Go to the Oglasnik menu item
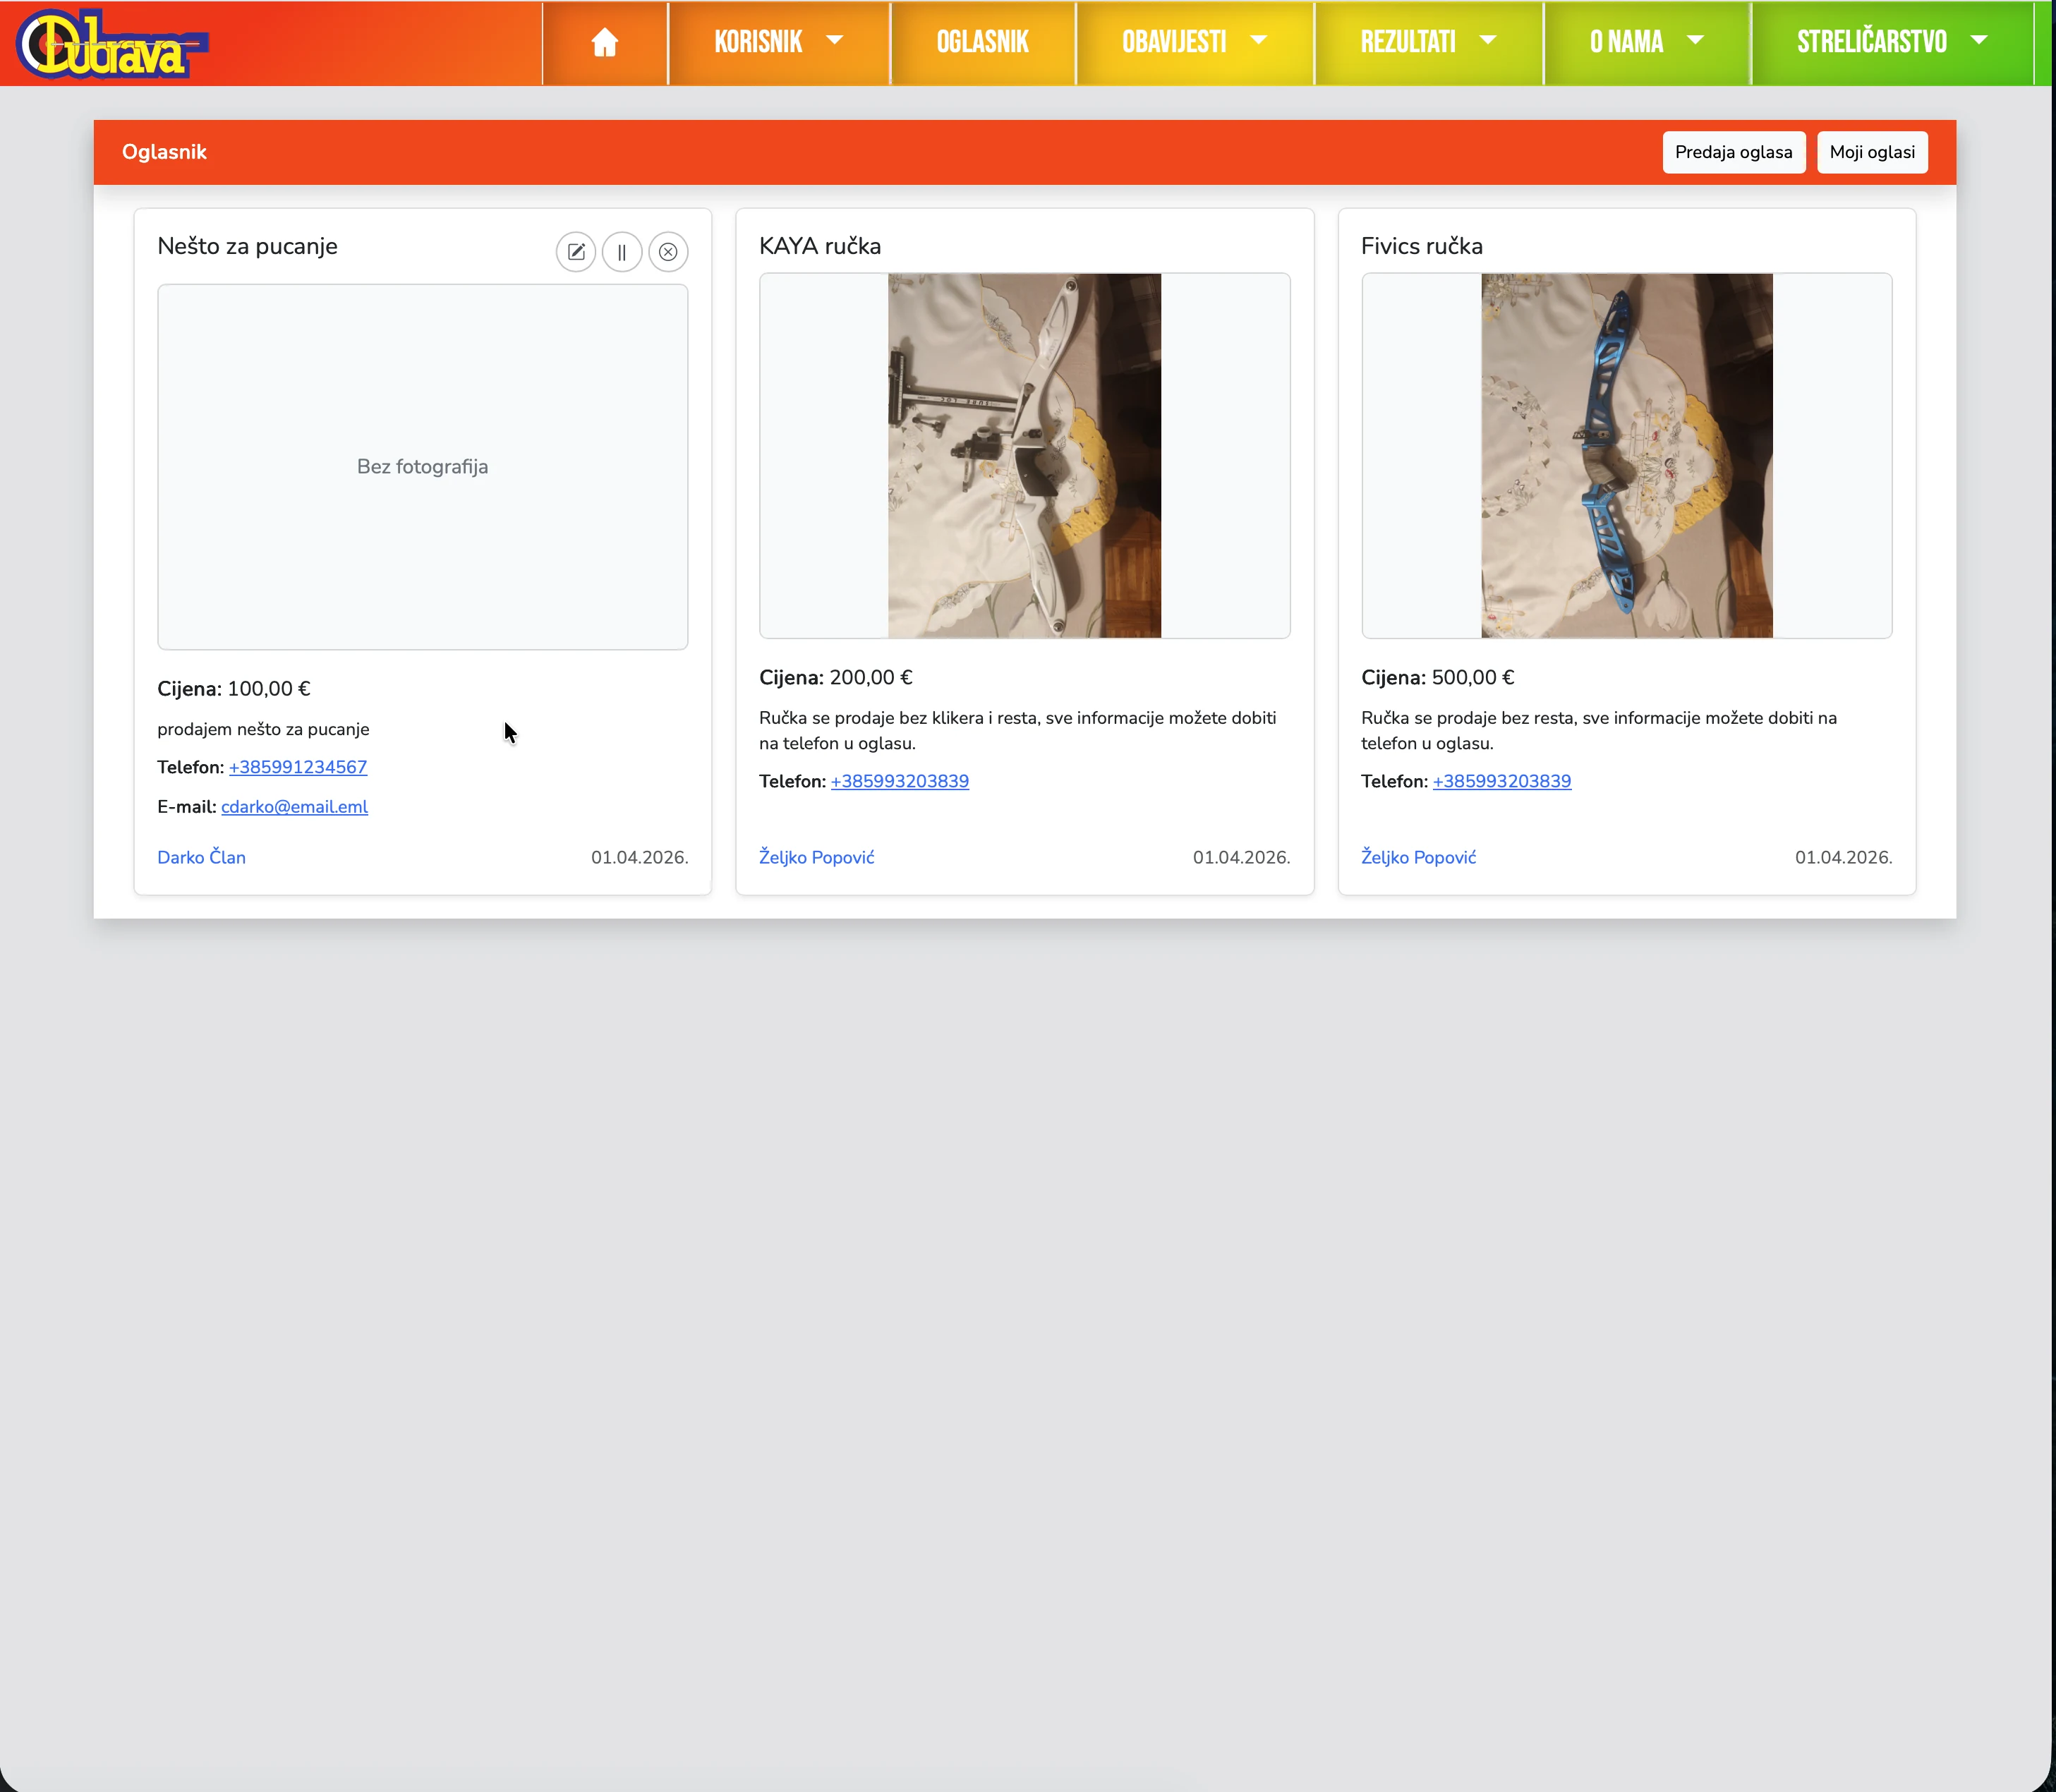Image resolution: width=2056 pixels, height=1792 pixels. click(x=982, y=42)
